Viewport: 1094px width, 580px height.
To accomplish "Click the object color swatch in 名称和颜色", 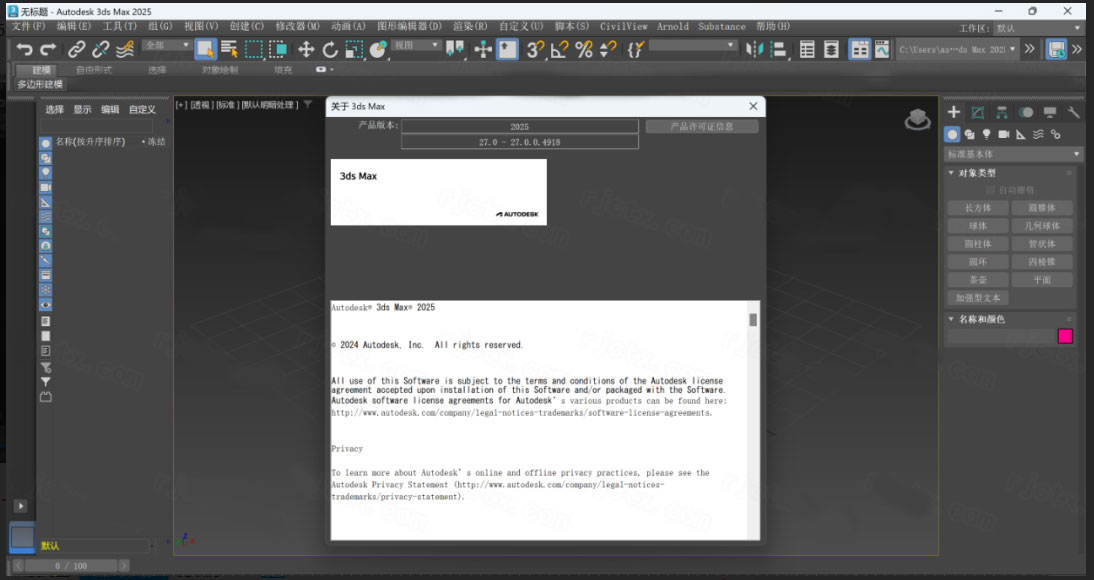I will [x=1065, y=337].
